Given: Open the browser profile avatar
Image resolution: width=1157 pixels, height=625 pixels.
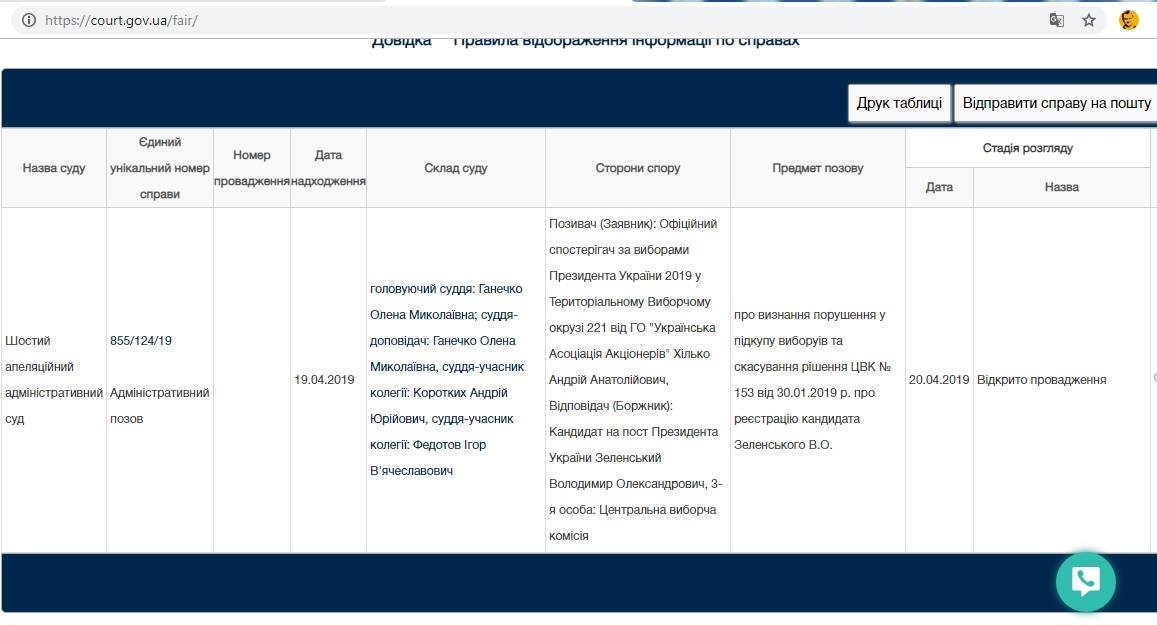Looking at the screenshot, I should pyautogui.click(x=1128, y=19).
